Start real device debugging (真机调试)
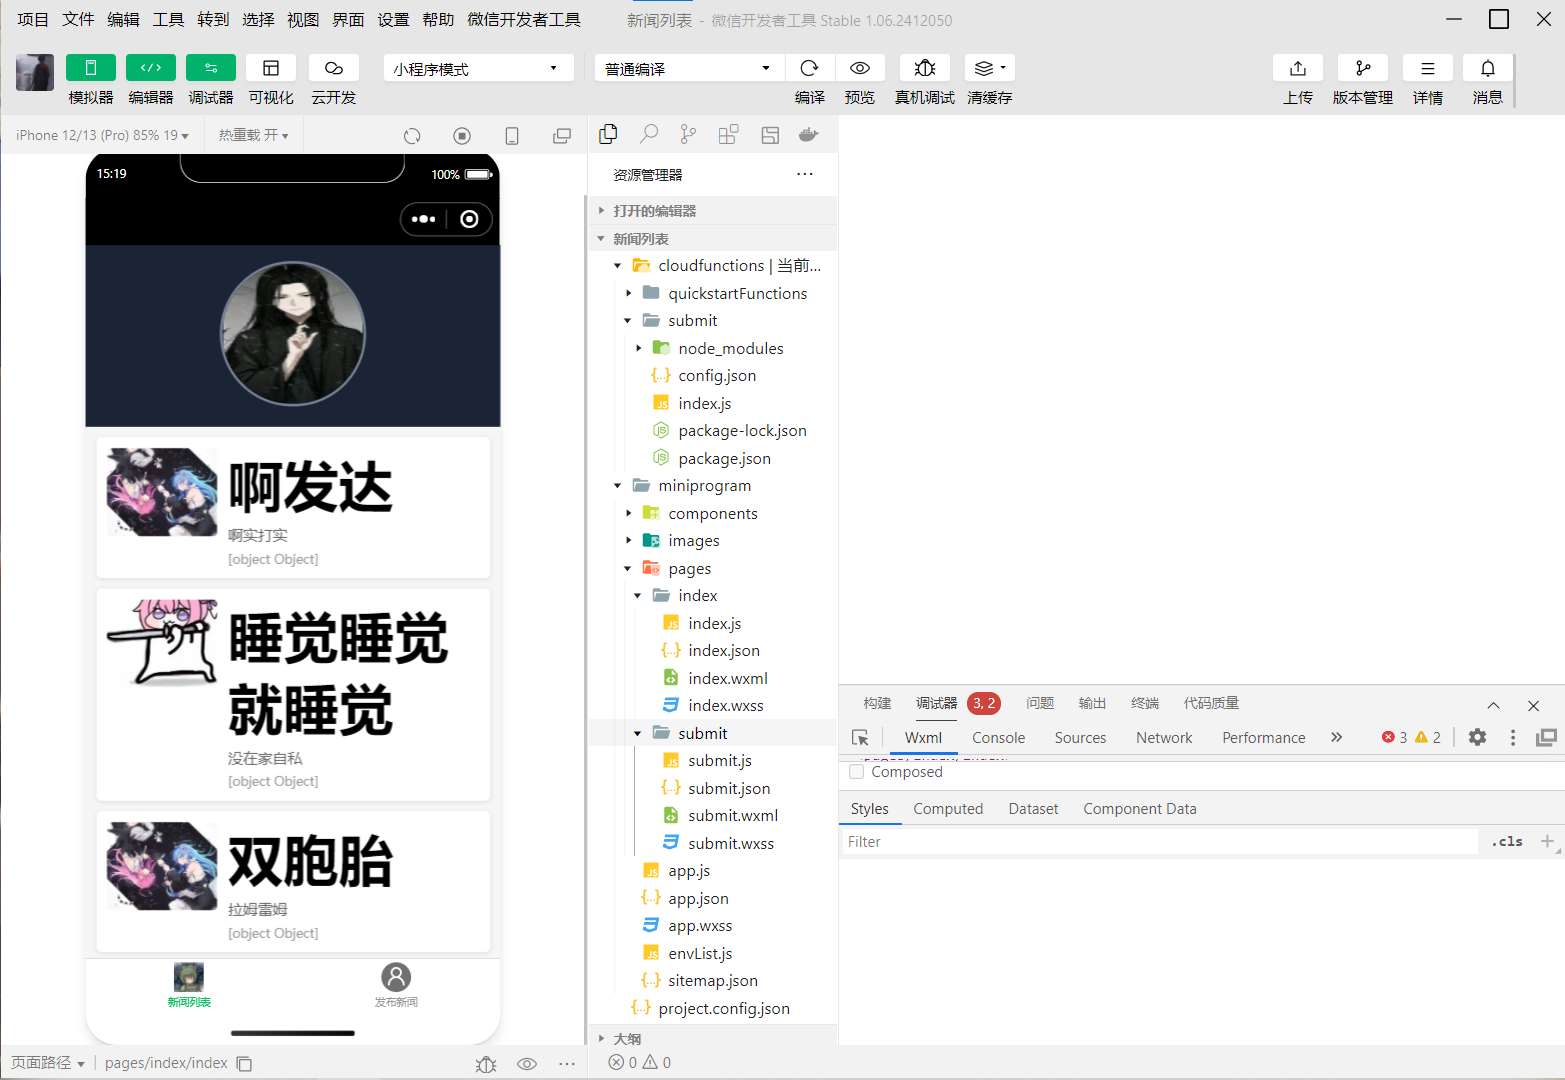1565x1080 pixels. pos(925,68)
